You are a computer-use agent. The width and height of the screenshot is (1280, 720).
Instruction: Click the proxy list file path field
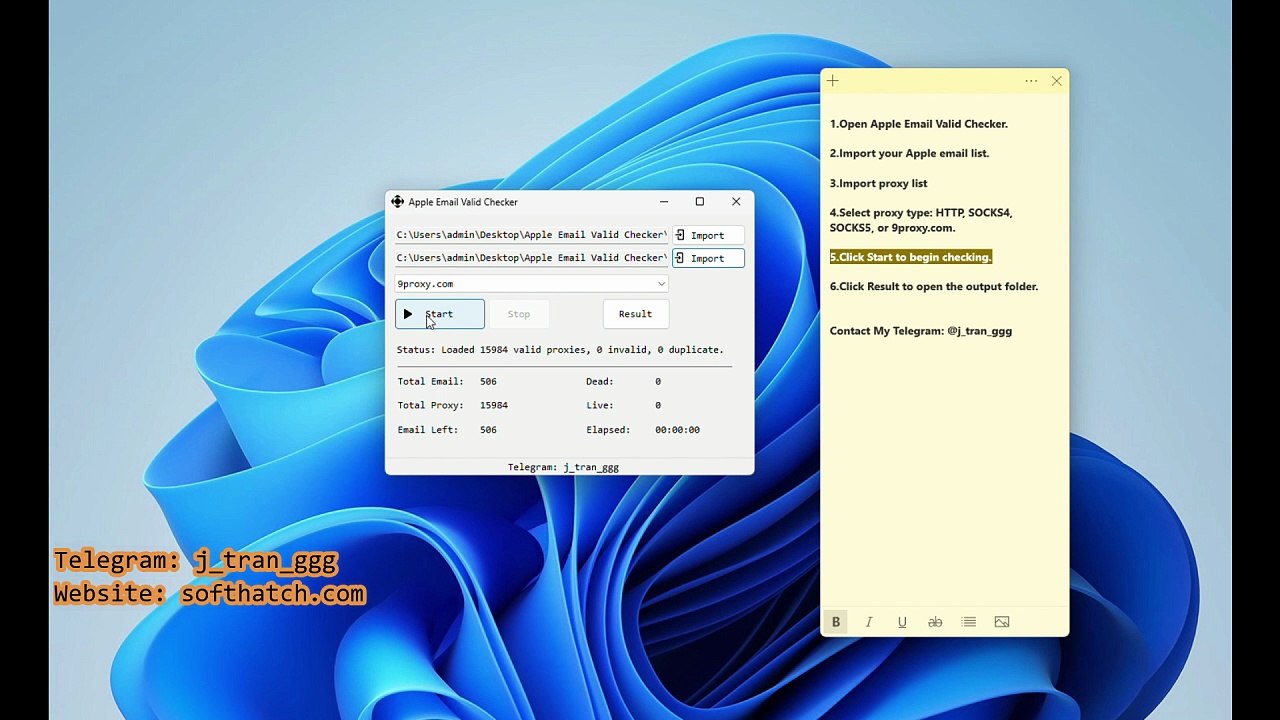pyautogui.click(x=531, y=258)
